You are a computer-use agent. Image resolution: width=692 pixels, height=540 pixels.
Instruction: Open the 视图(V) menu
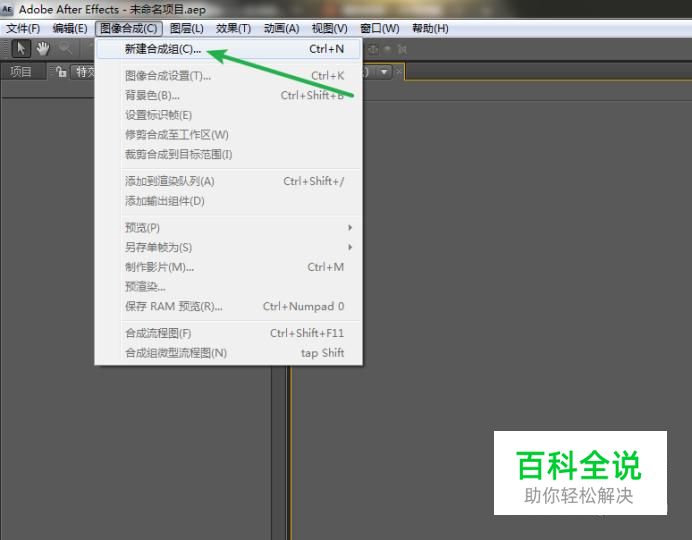tap(330, 29)
